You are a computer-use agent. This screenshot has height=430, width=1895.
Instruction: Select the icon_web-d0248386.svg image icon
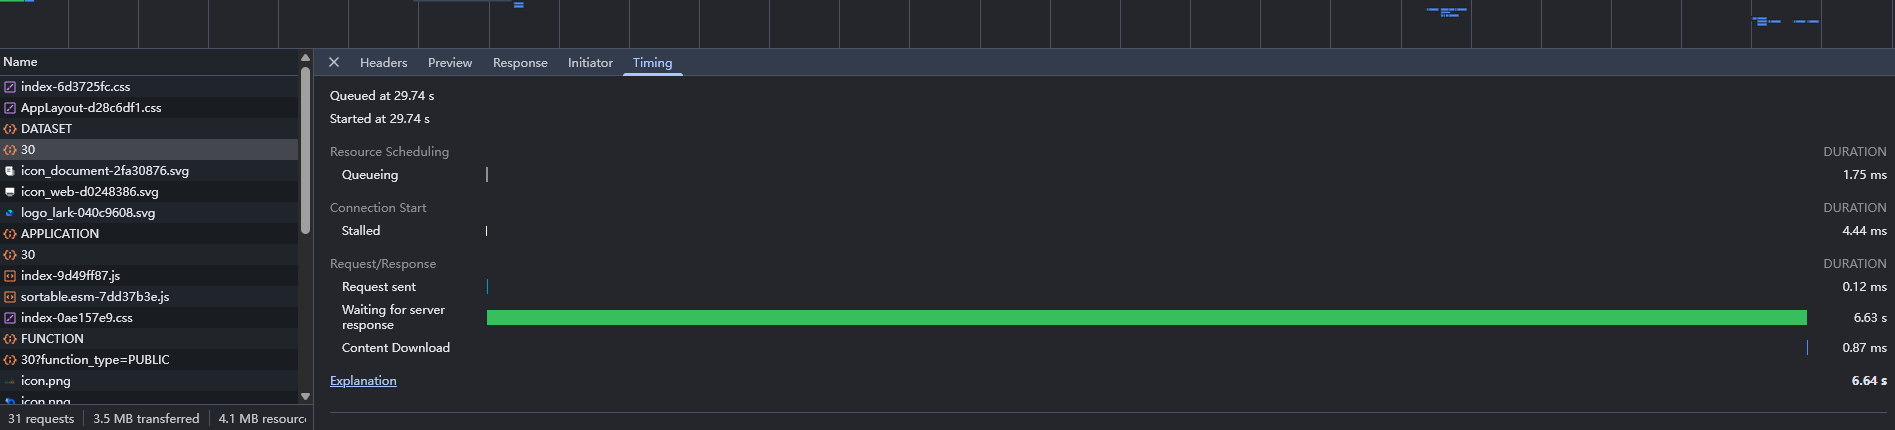(10, 192)
